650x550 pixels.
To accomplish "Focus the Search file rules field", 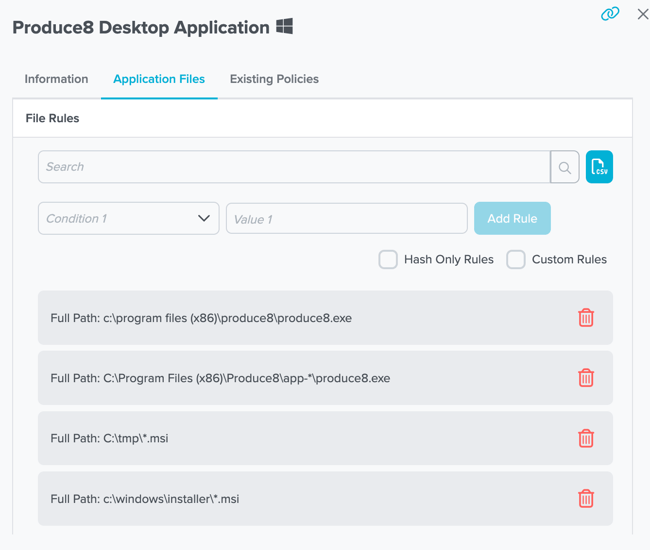I will tap(294, 167).
